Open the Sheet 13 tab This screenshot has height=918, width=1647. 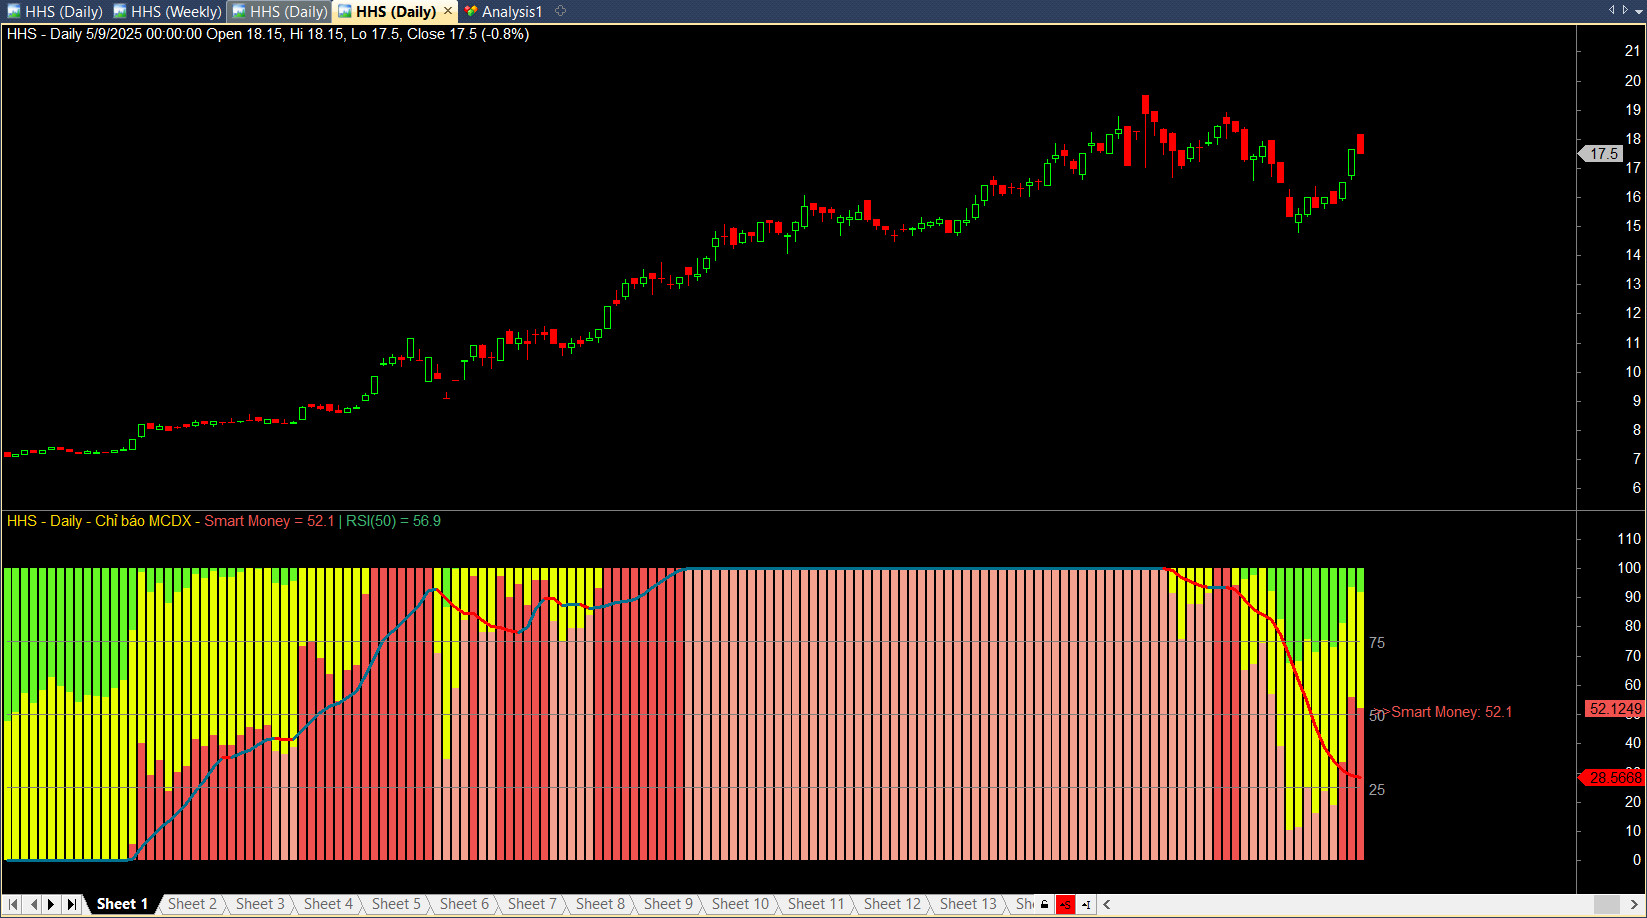968,904
